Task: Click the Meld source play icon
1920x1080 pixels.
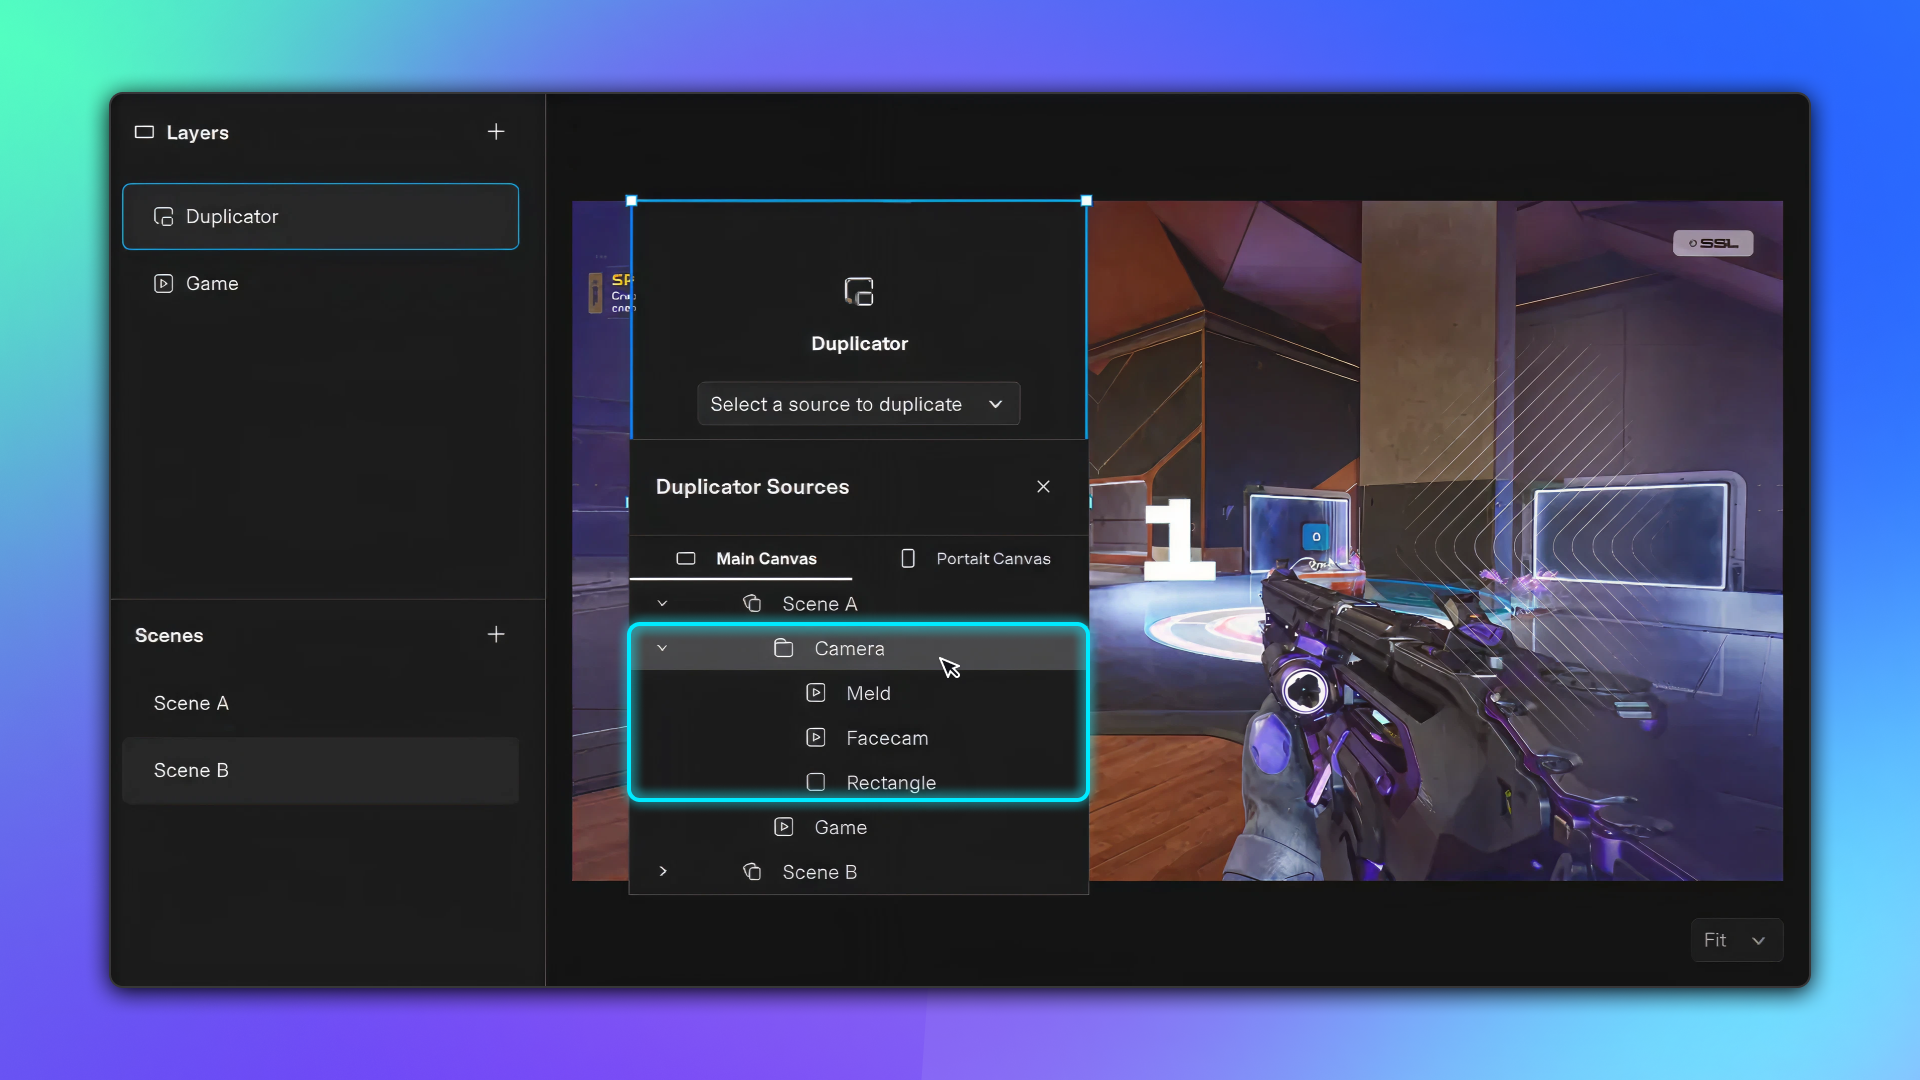Action: coord(816,693)
